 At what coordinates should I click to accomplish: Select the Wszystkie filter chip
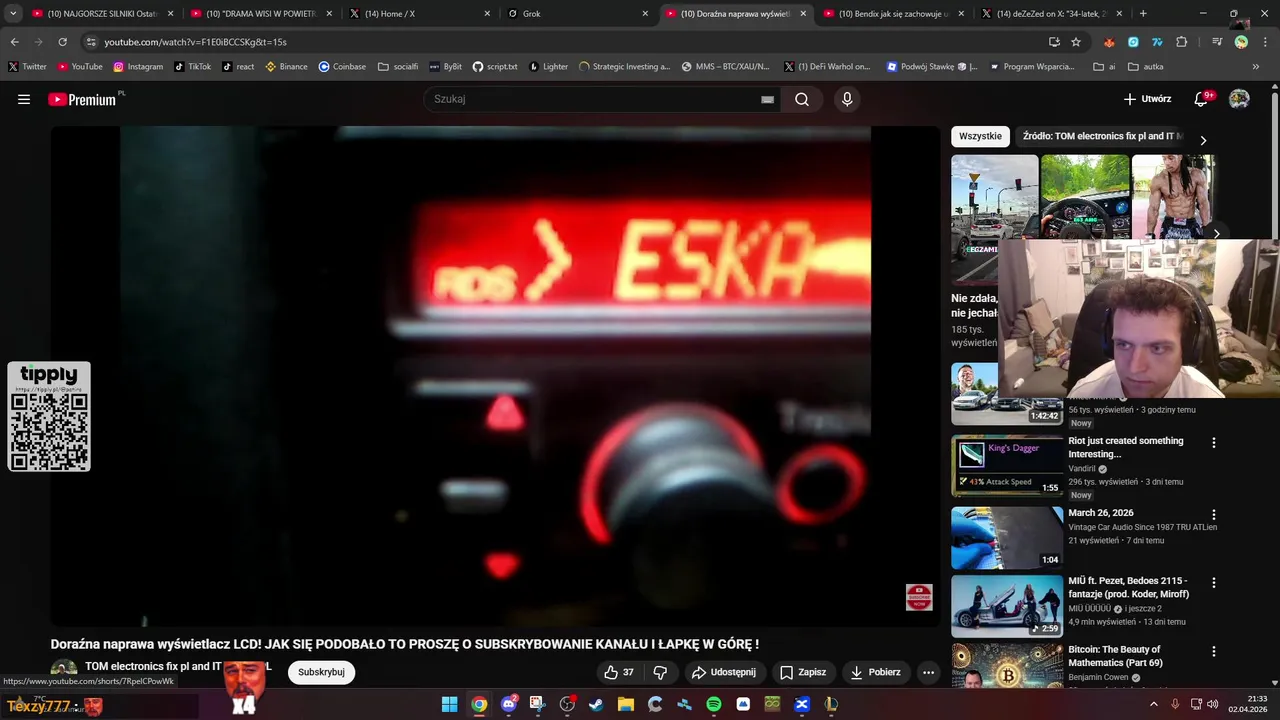(x=980, y=136)
